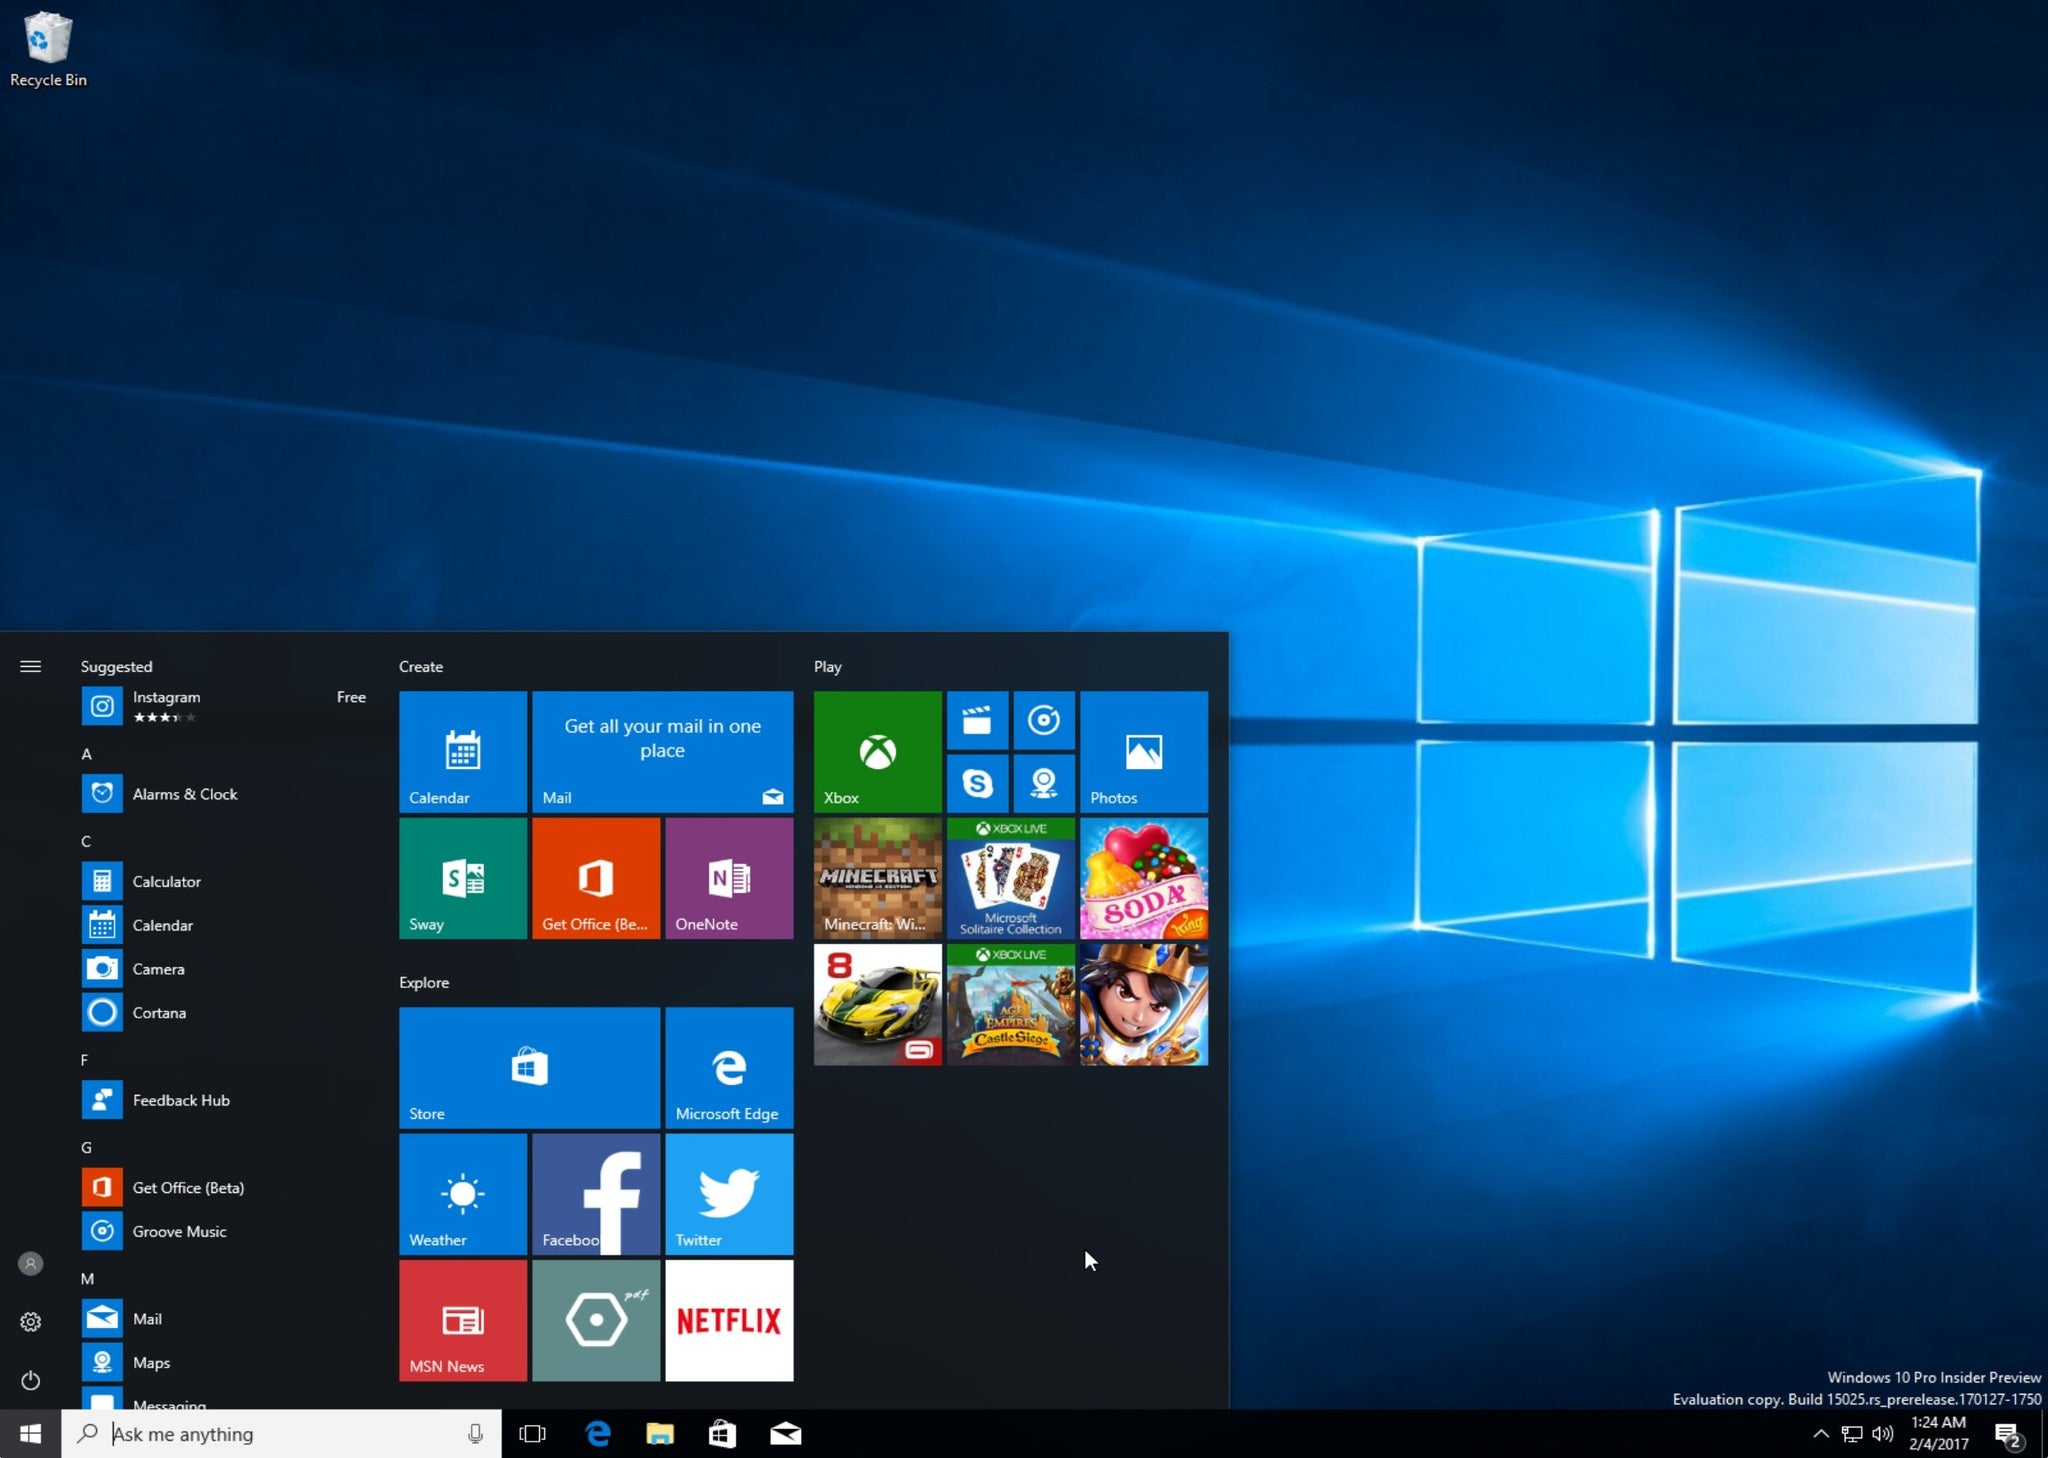Open the volume speaker tray icon
This screenshot has width=2048, height=1458.
[1882, 1434]
